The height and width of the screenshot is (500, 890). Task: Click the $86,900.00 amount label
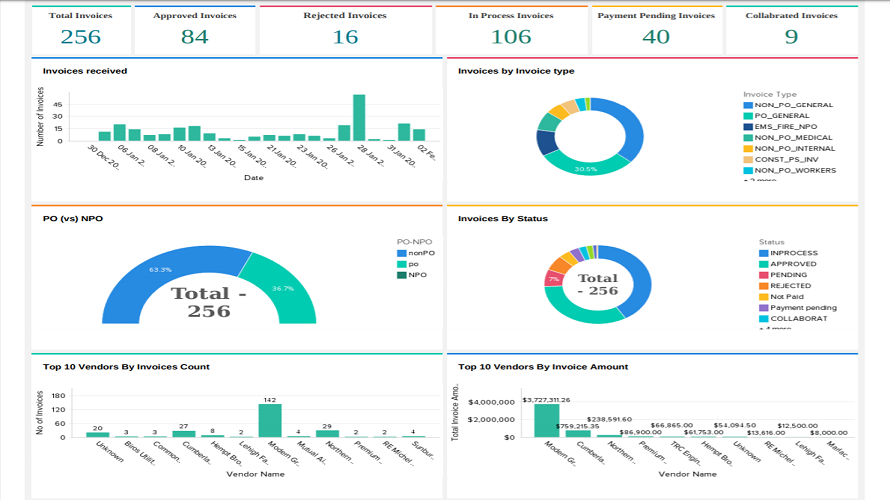(640, 432)
